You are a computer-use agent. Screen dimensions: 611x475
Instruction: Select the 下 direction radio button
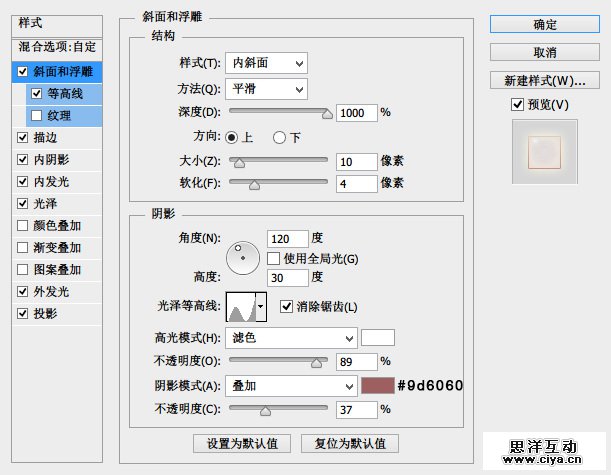coord(279,137)
